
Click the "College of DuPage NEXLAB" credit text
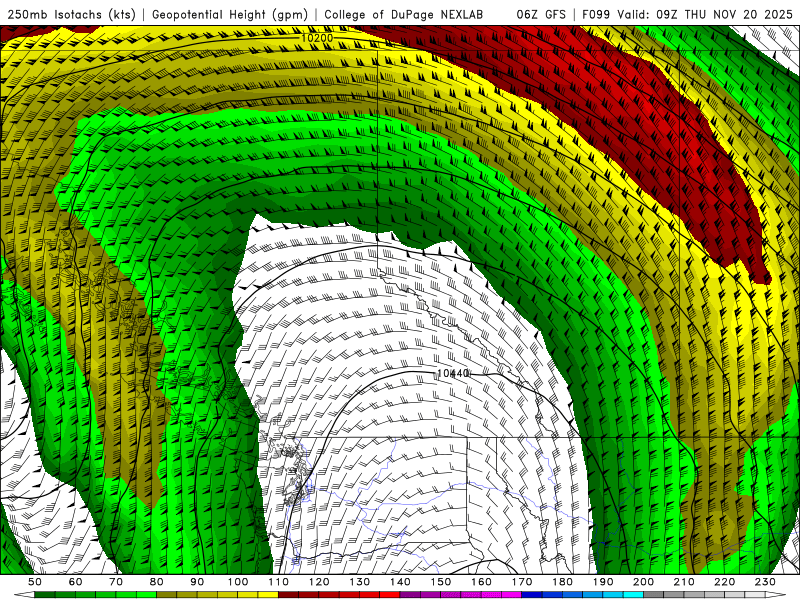[403, 14]
